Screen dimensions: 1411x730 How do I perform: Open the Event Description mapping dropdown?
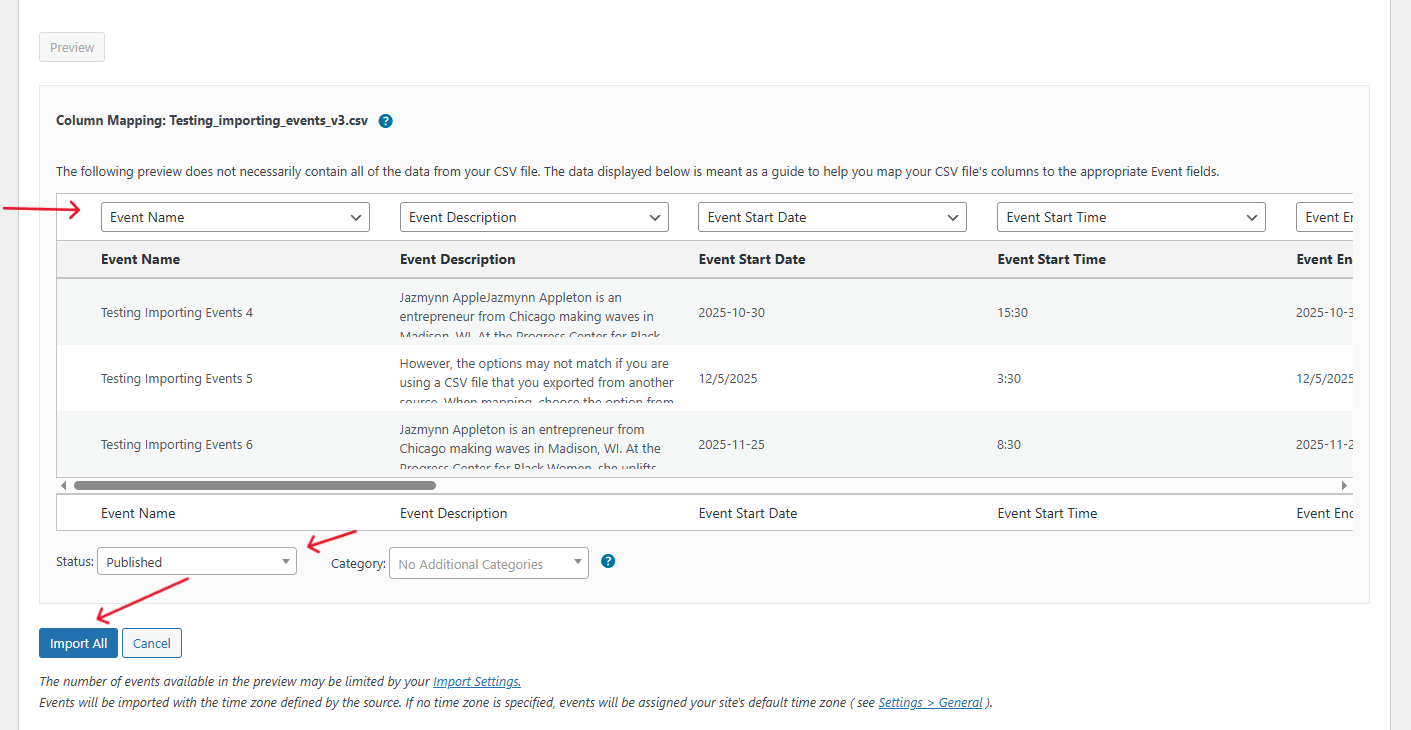pyautogui.click(x=534, y=217)
